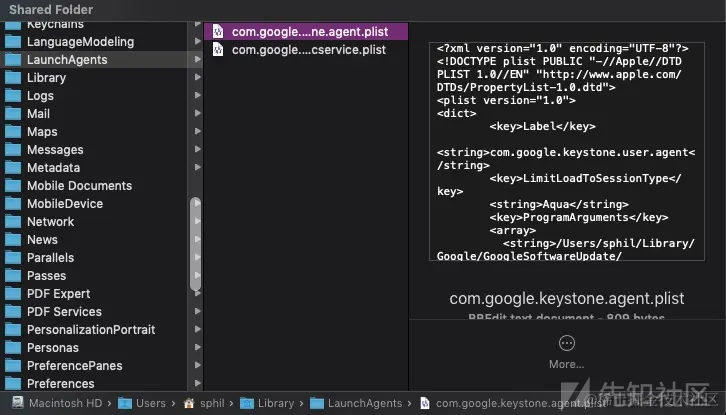Click the Parallels folder name

[50, 258]
